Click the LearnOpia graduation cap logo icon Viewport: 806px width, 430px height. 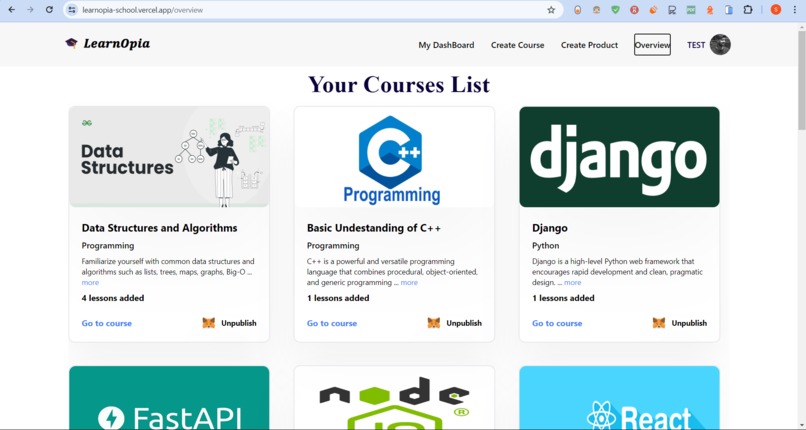coord(71,43)
